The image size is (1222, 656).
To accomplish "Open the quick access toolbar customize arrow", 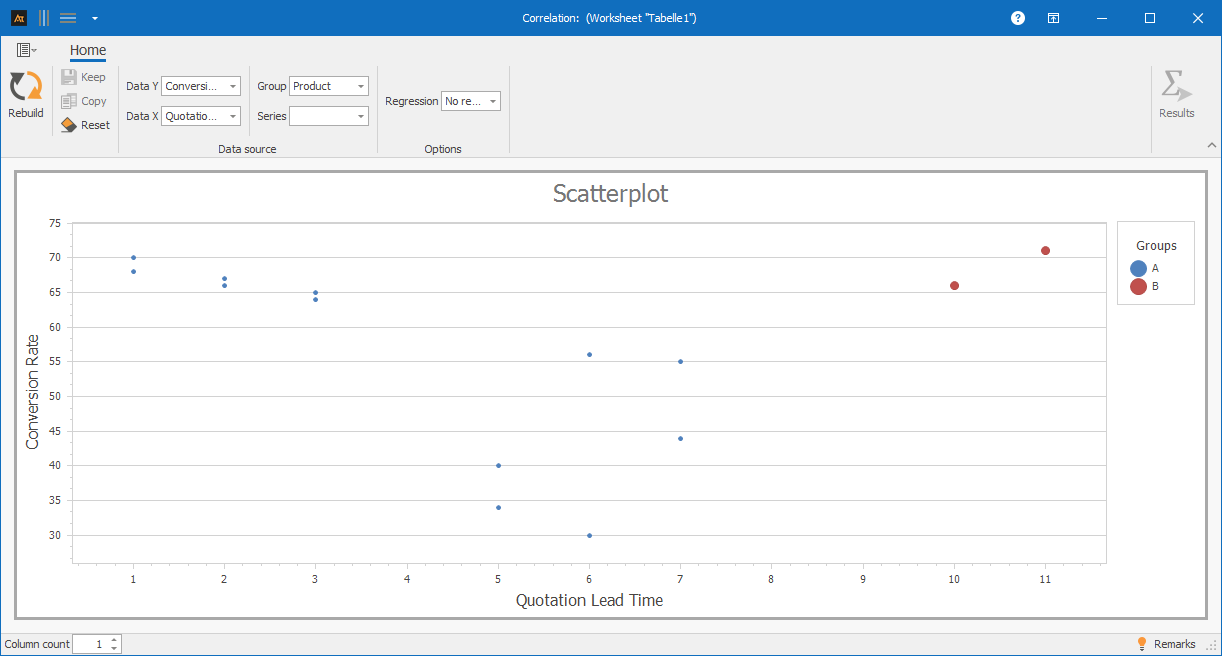I will click(94, 18).
